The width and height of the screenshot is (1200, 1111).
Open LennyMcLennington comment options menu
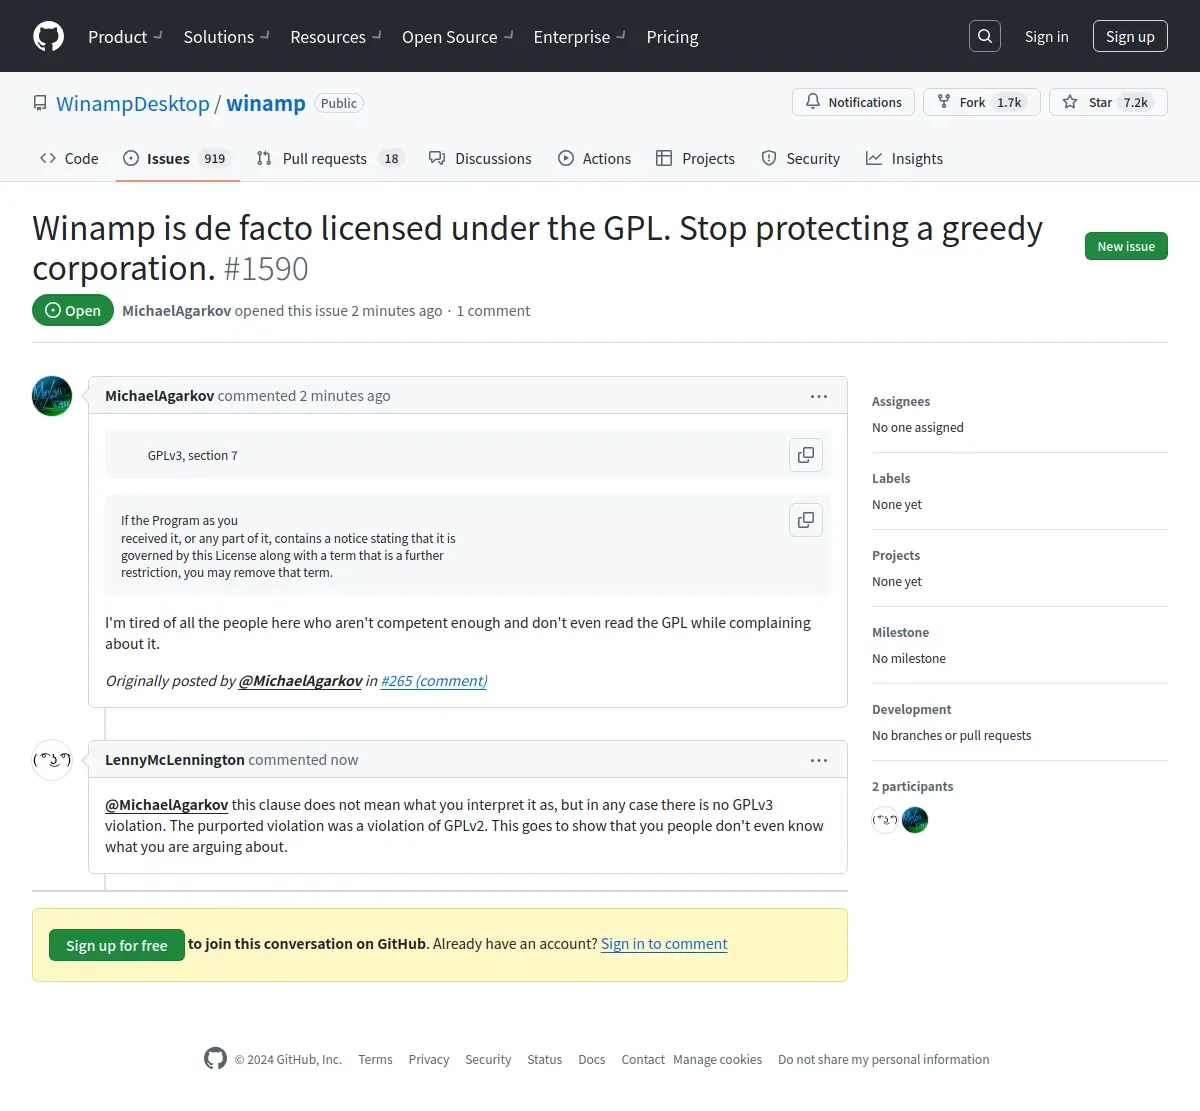click(819, 760)
